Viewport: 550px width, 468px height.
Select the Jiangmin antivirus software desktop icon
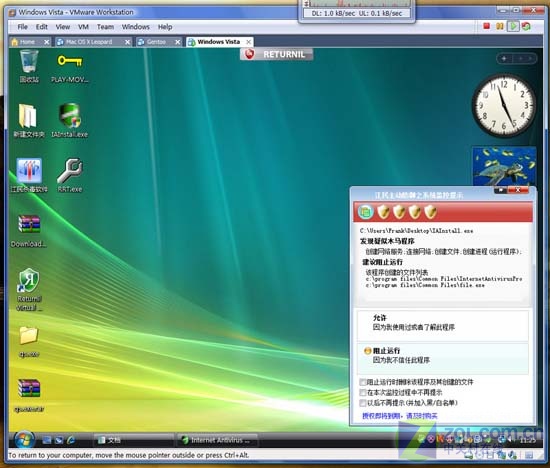click(29, 175)
